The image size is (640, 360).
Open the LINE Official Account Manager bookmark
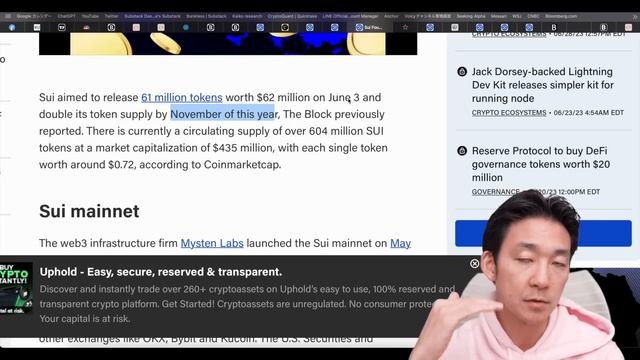click(x=350, y=16)
